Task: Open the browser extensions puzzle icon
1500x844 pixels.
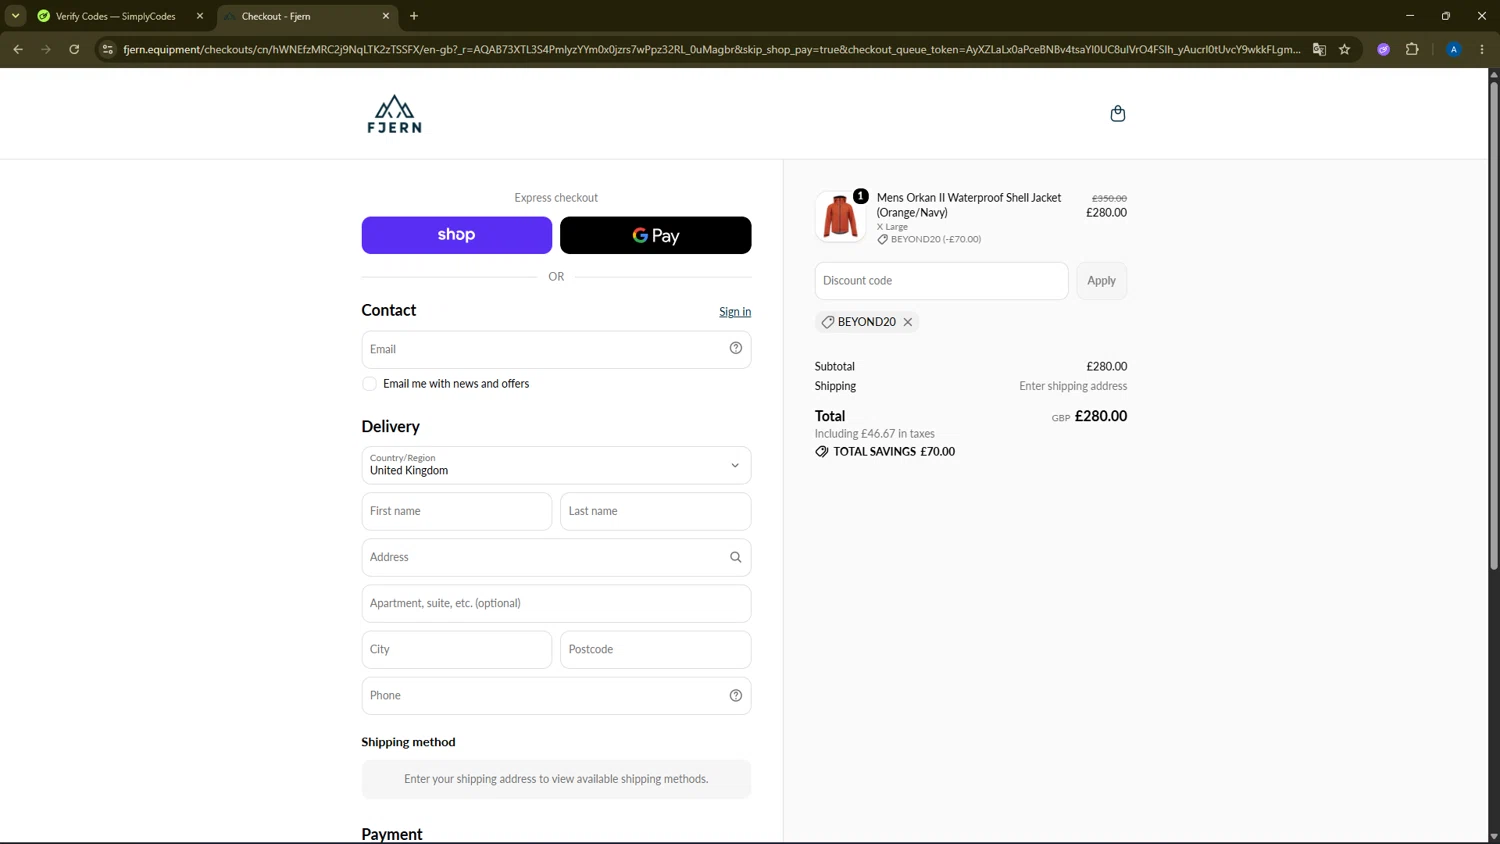Action: coord(1412,49)
